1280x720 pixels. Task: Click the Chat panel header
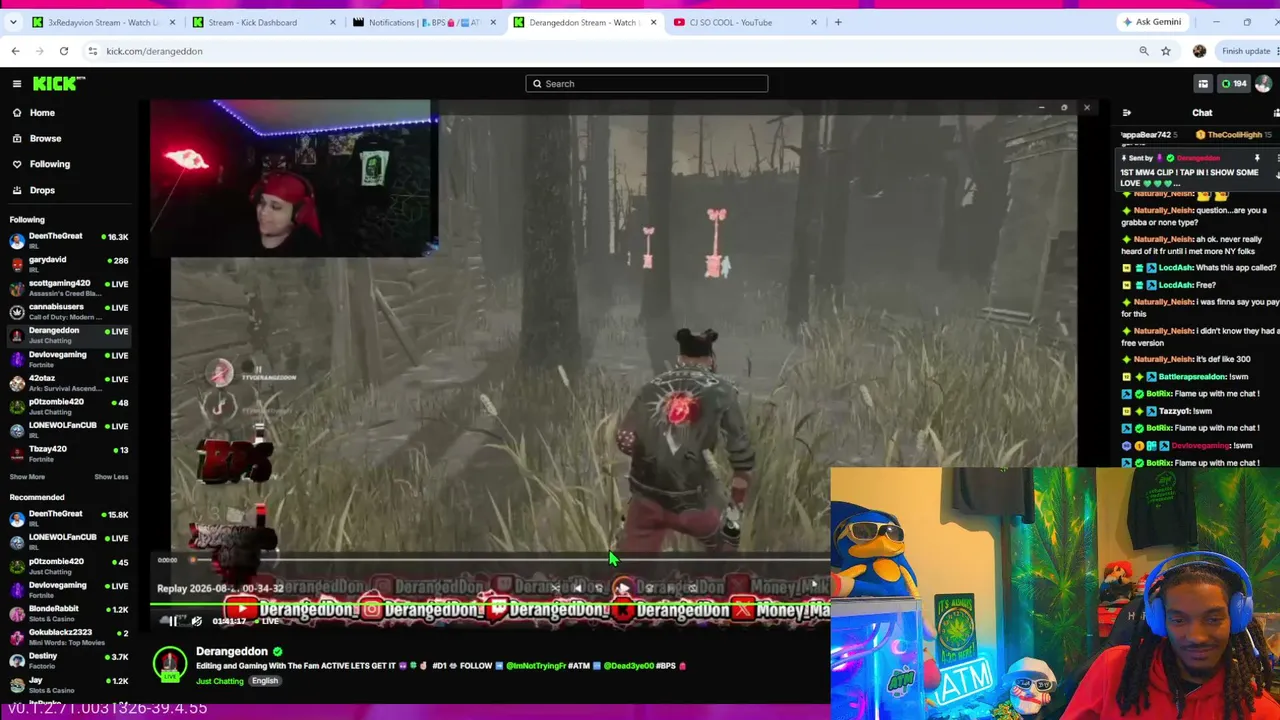1202,113
